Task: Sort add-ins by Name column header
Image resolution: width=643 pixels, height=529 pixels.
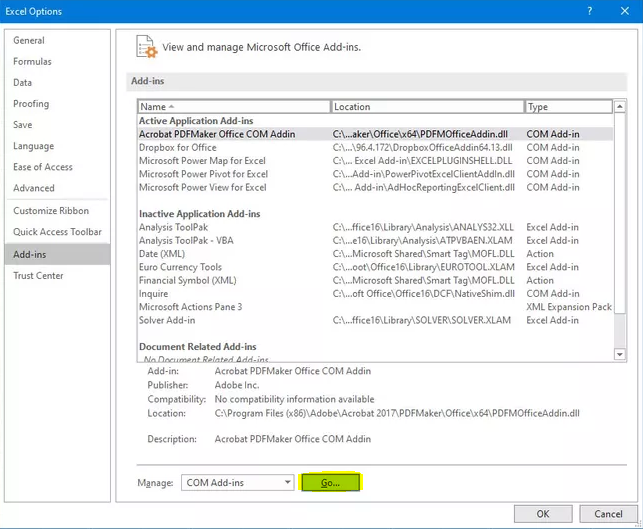Action: pyautogui.click(x=234, y=107)
